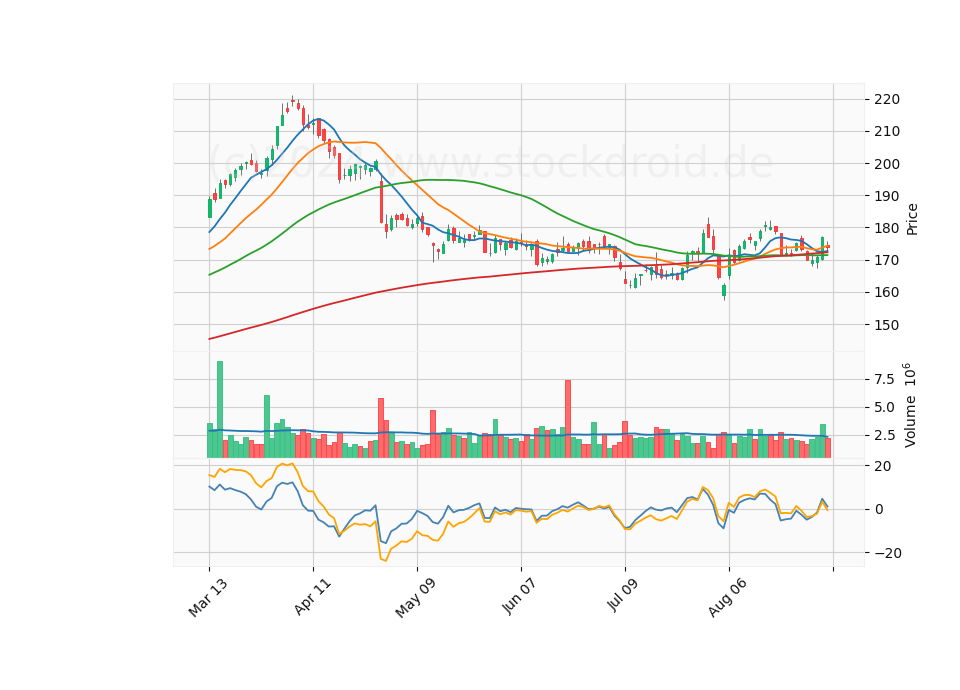
Task: Click the "Jun 07" date label
Action: (519, 596)
